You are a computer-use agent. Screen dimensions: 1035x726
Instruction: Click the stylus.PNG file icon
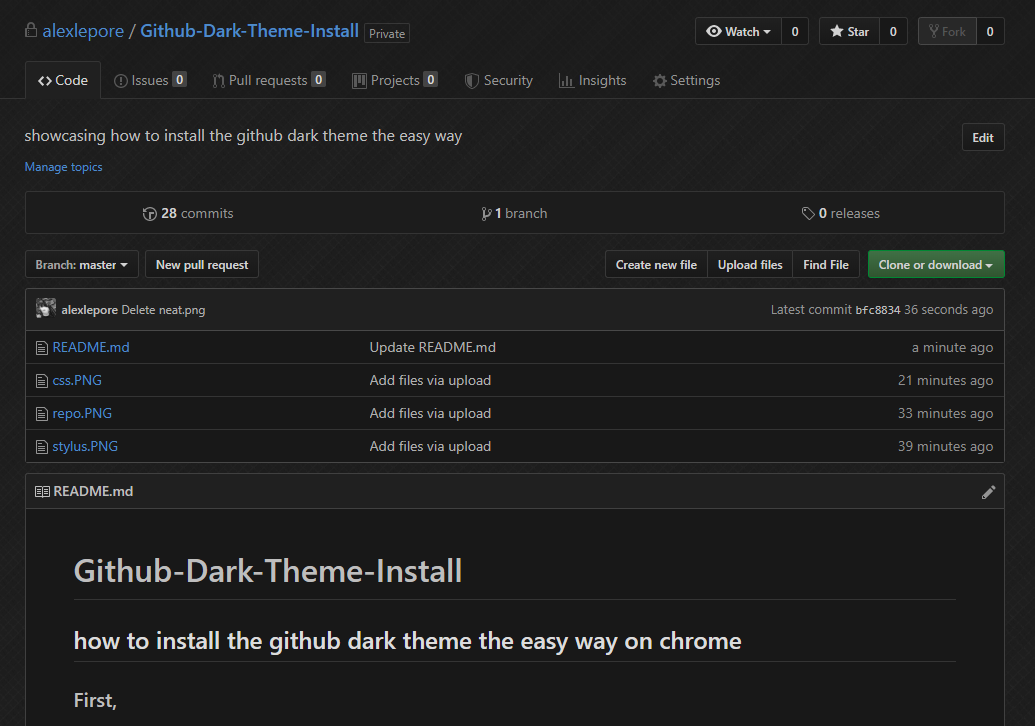tap(42, 447)
